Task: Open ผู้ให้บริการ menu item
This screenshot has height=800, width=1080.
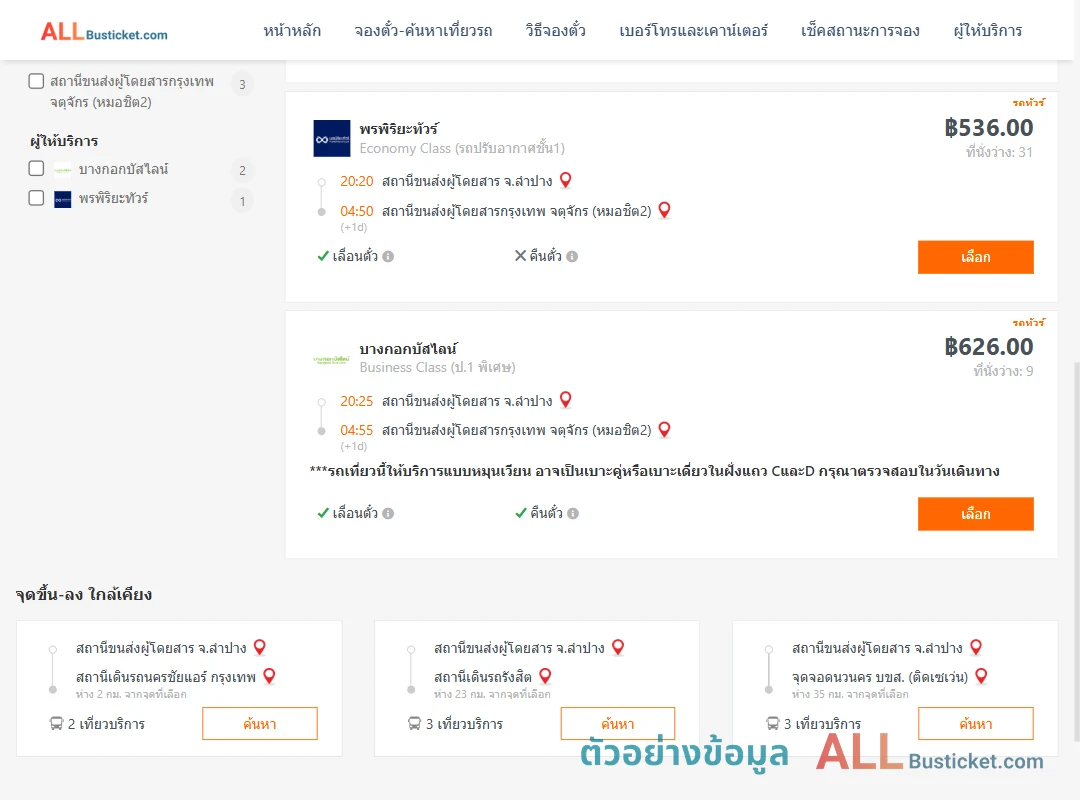Action: coord(987,30)
